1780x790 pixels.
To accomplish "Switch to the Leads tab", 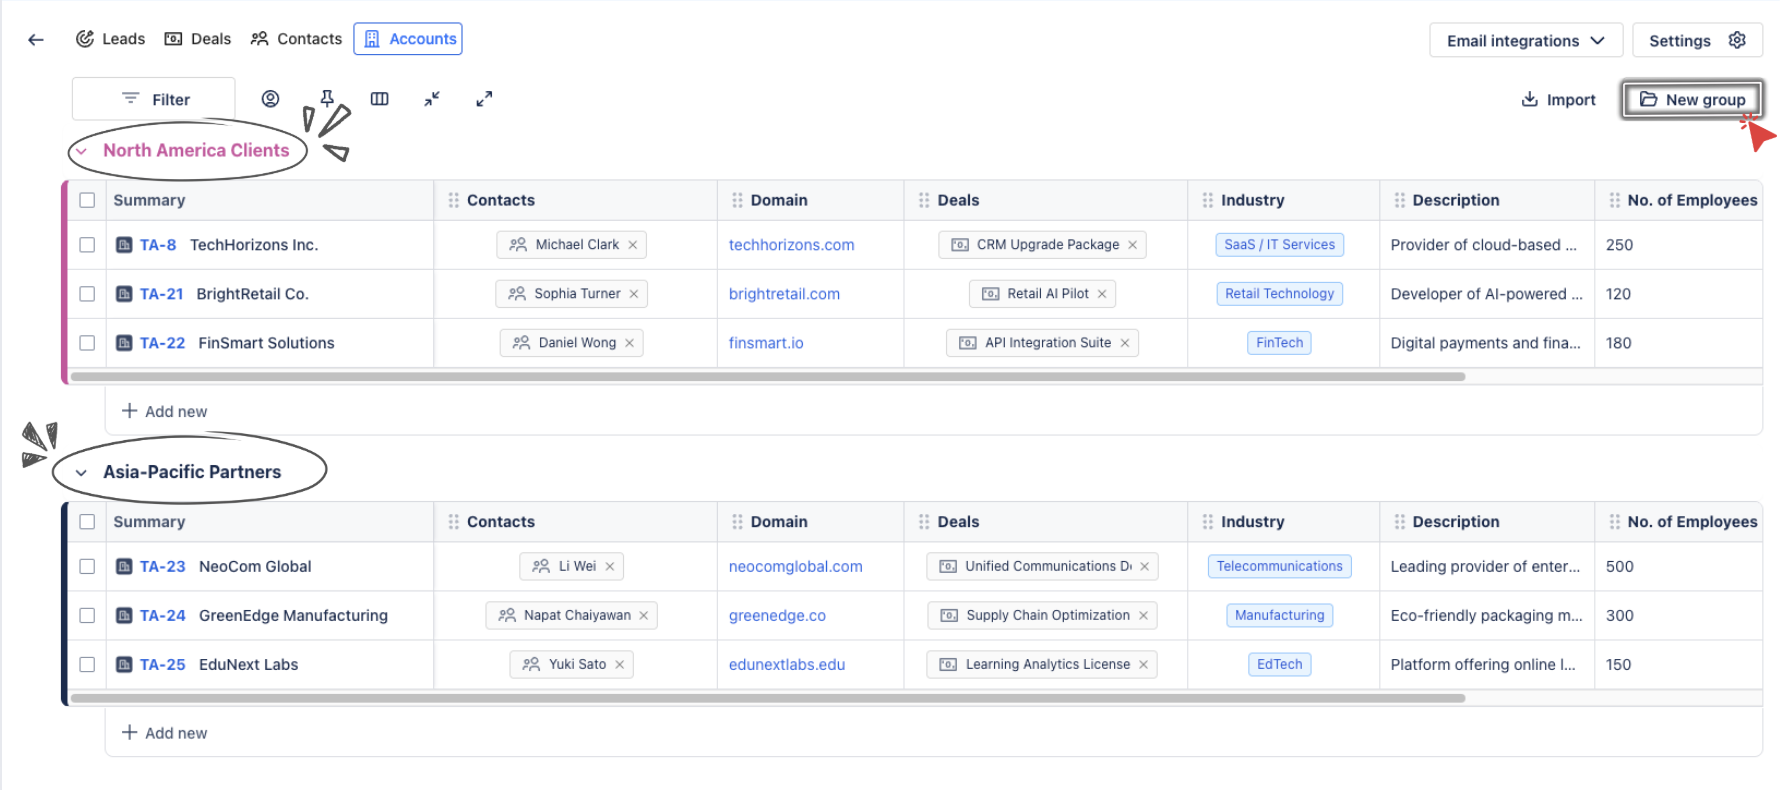I will (111, 39).
